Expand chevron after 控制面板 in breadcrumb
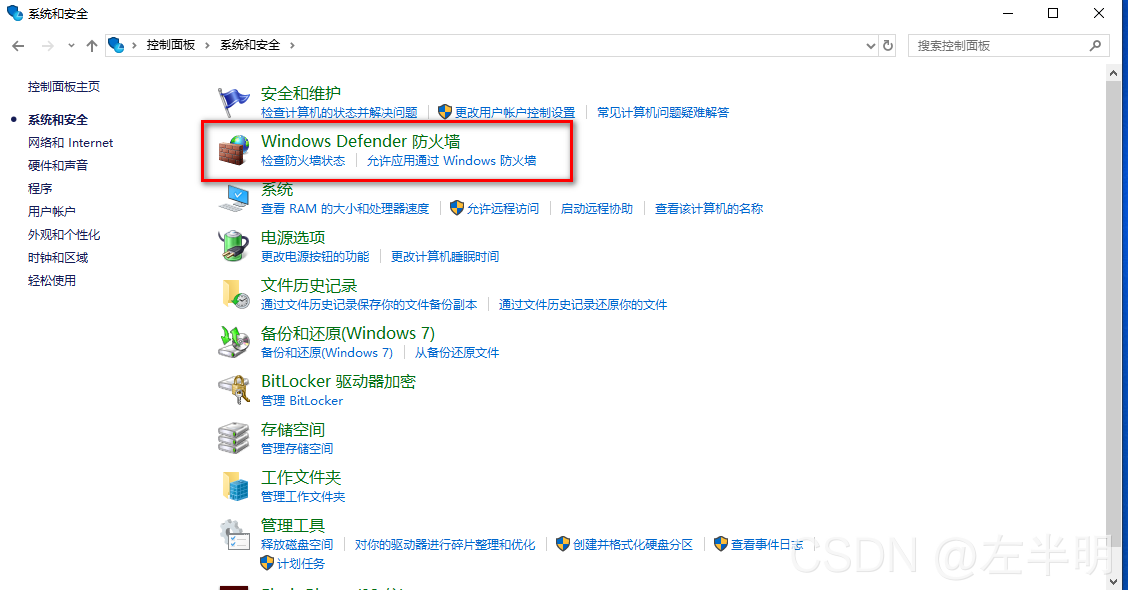 207,45
